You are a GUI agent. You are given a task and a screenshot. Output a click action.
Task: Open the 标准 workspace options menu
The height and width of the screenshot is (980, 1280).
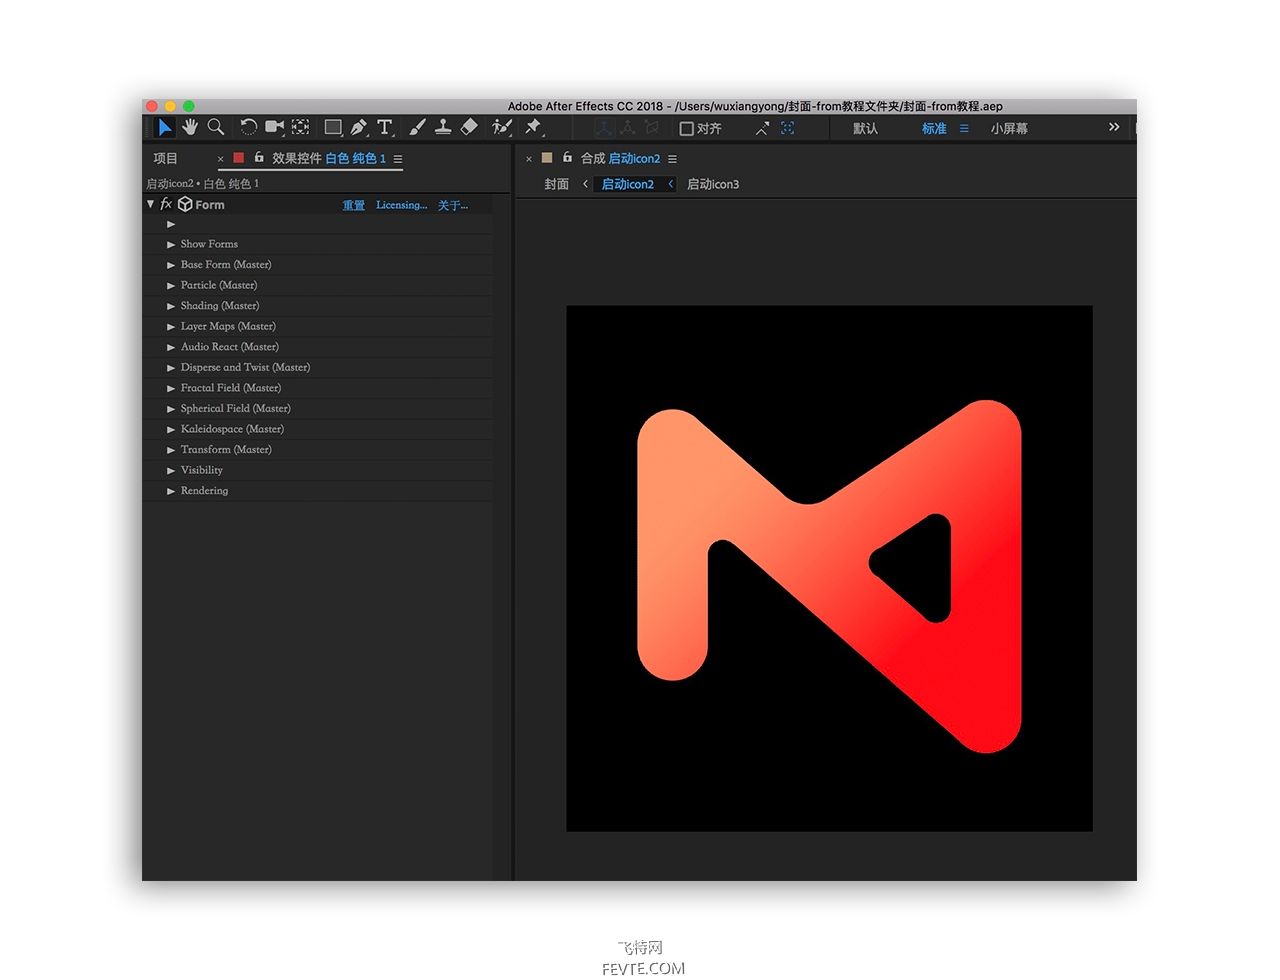click(964, 128)
